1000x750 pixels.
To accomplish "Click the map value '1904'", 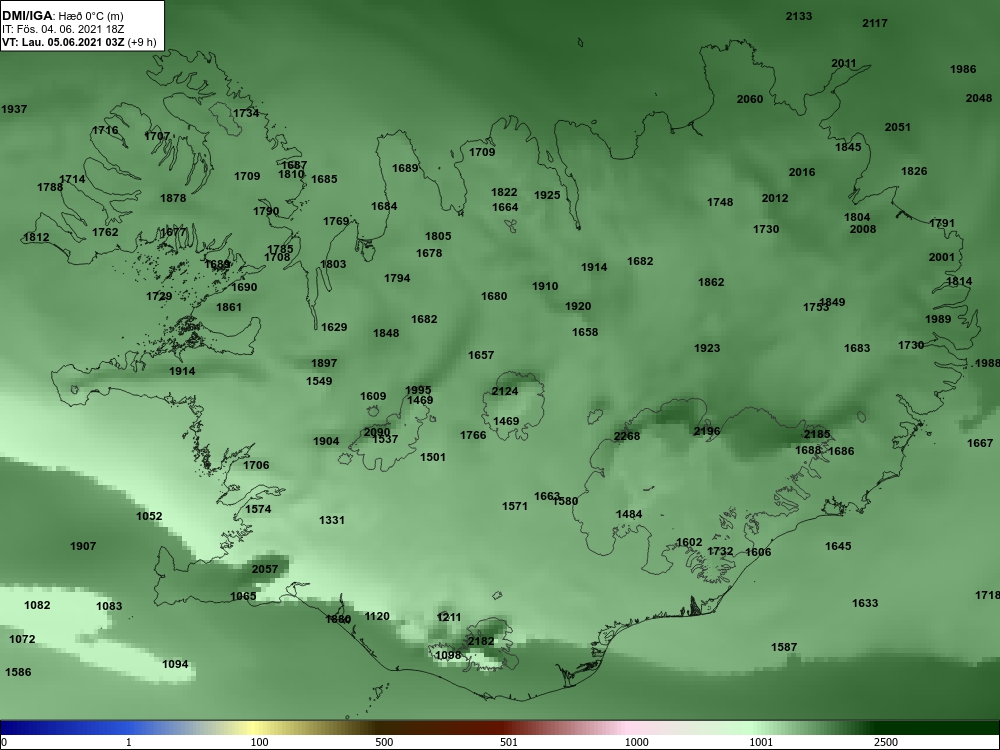I will point(326,441).
